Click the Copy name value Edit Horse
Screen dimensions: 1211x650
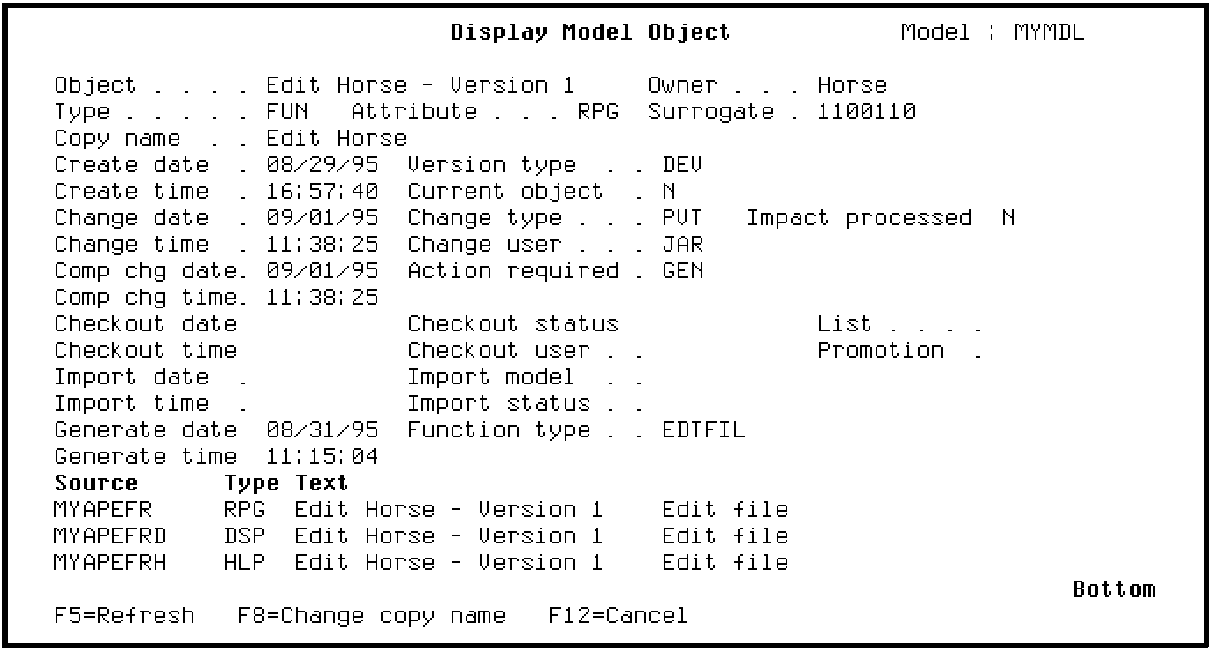point(336,138)
